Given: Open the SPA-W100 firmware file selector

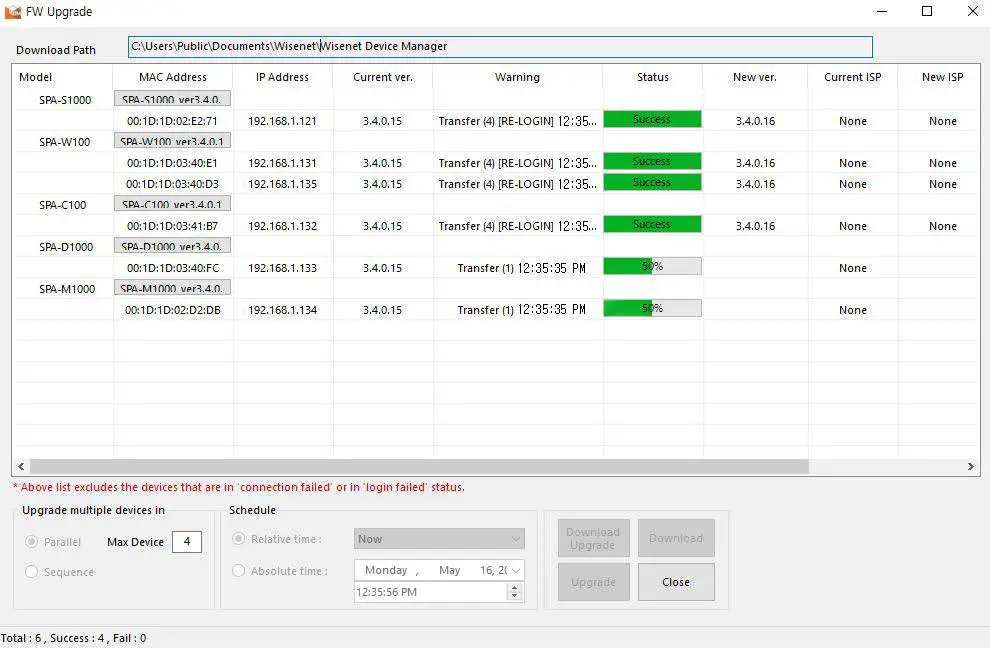Looking at the screenshot, I should coord(172,140).
